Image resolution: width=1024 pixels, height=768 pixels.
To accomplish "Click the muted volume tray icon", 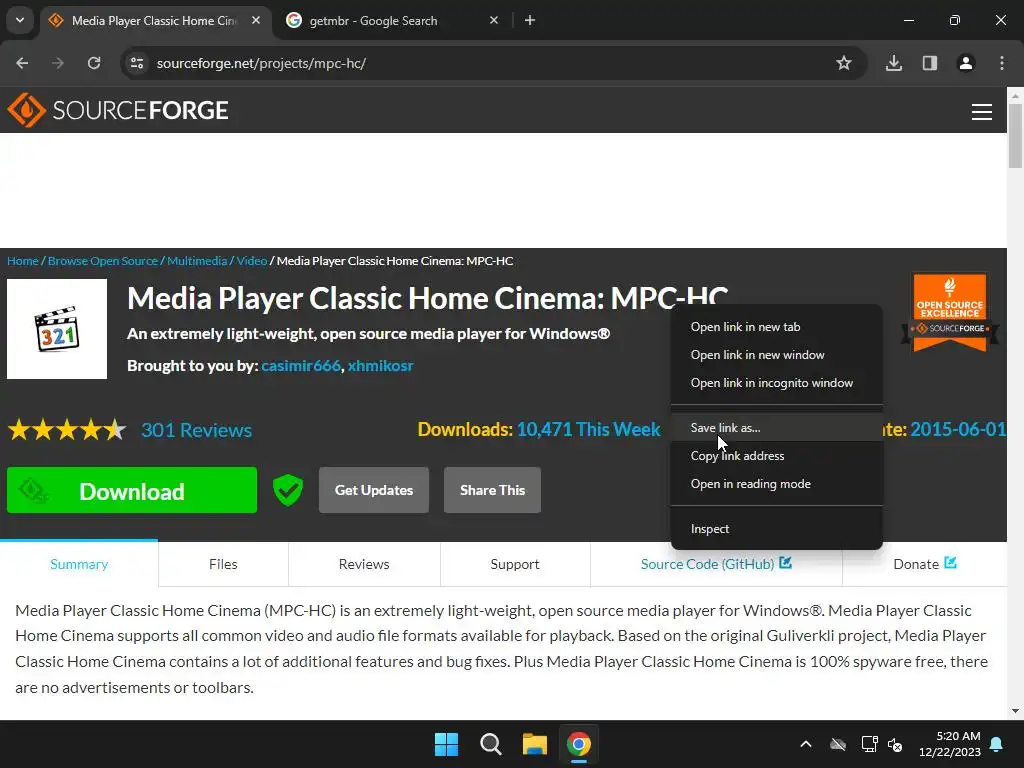I will (x=895, y=744).
